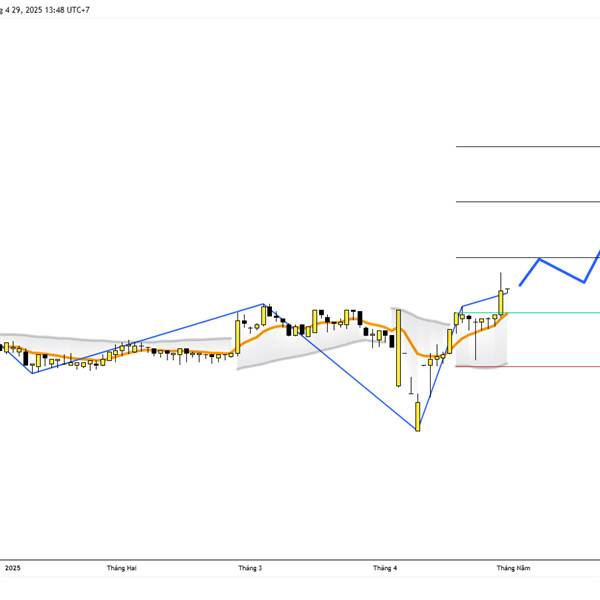Click the "13:48 UTC+7" timestamp text
This screenshot has height=600, width=600.
tap(67, 10)
